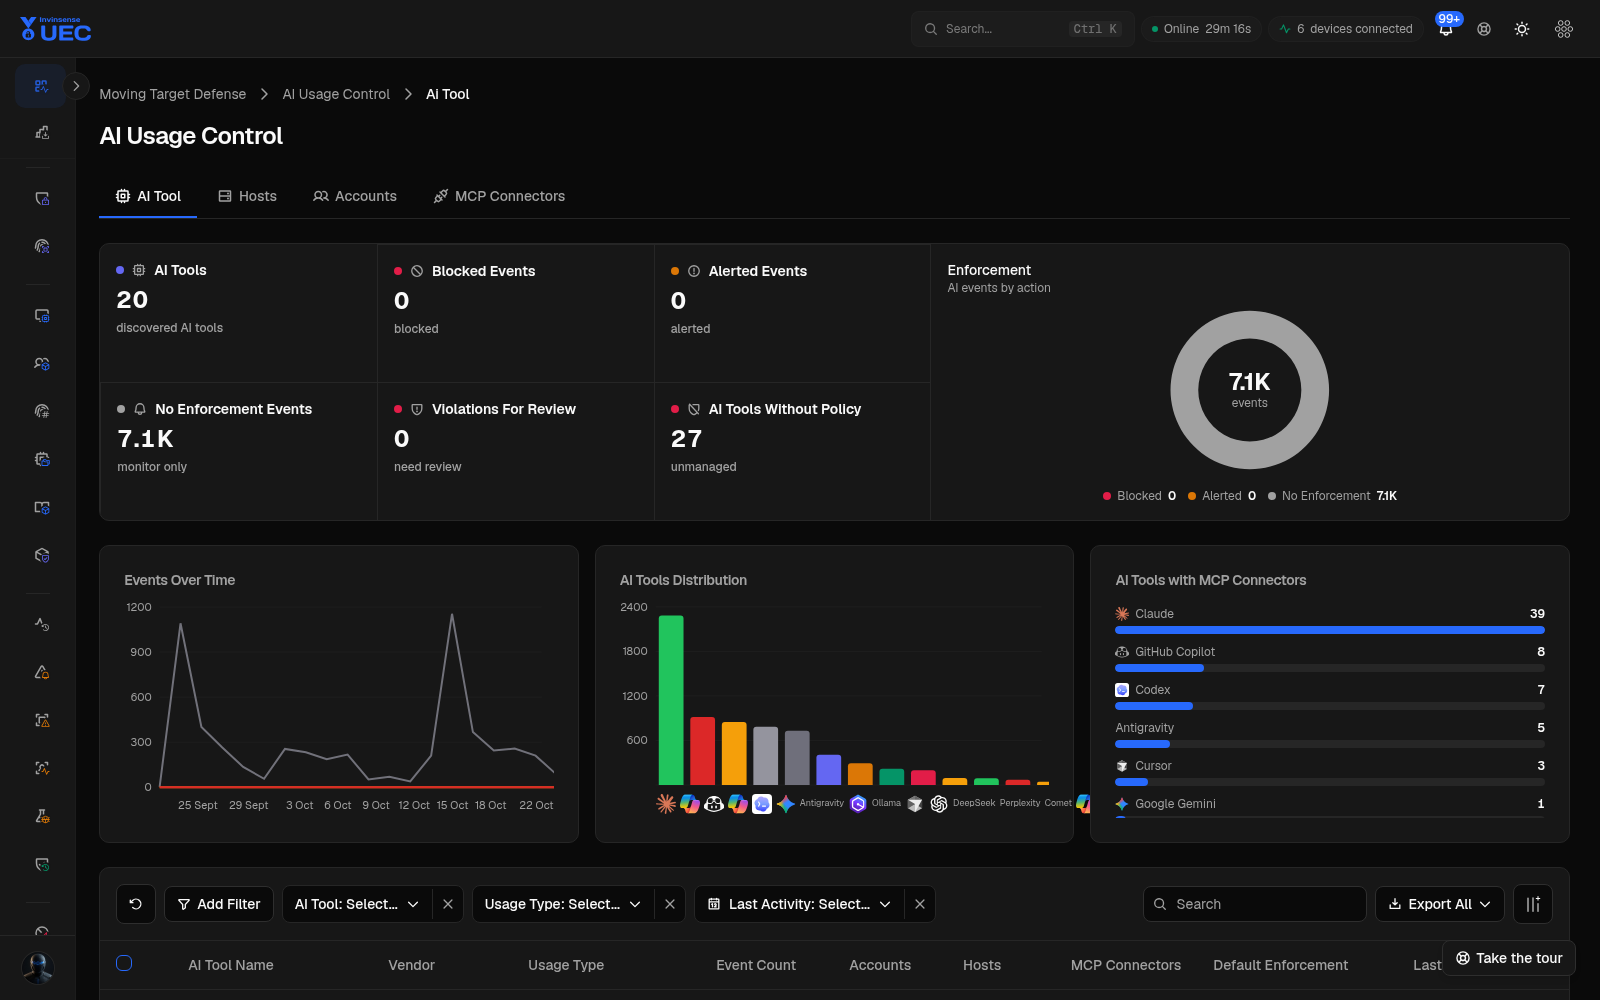Screen dimensions: 1600x1000
Task: Click the help lifebuoy icon in header
Action: pyautogui.click(x=1484, y=29)
